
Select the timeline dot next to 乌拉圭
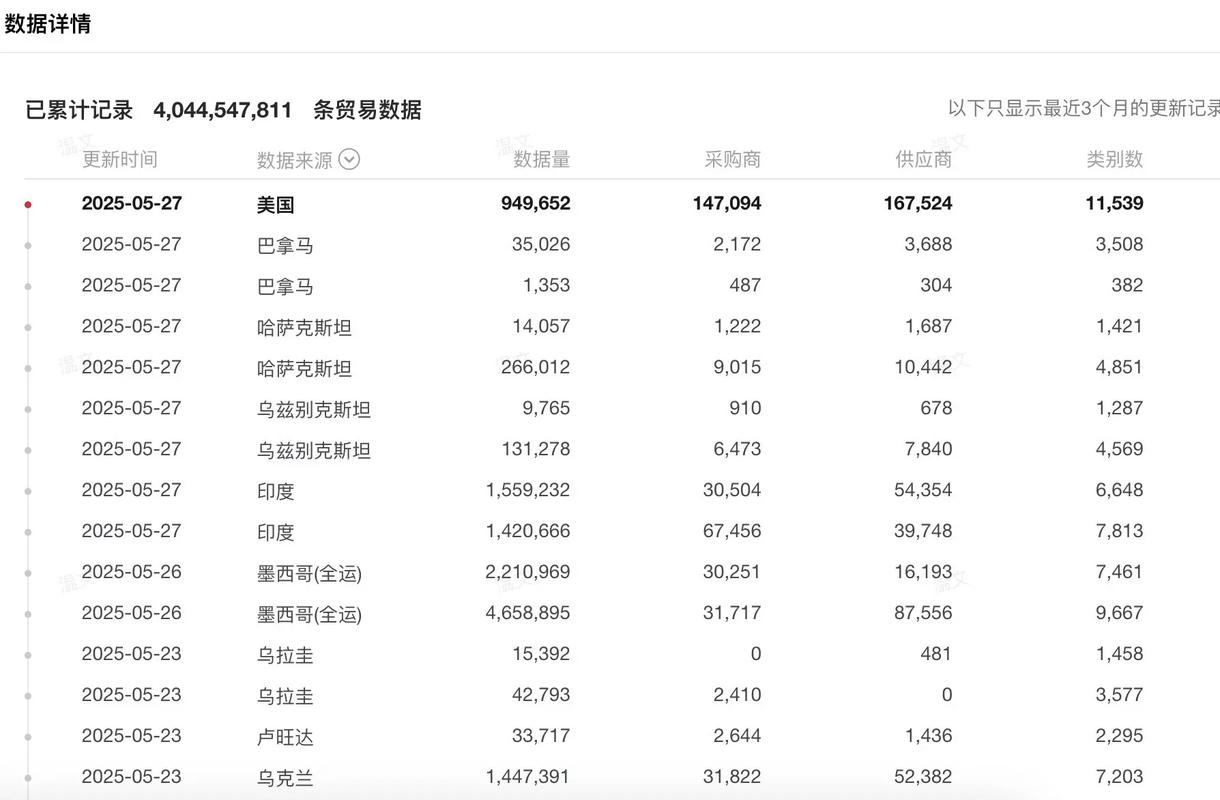[x=28, y=654]
